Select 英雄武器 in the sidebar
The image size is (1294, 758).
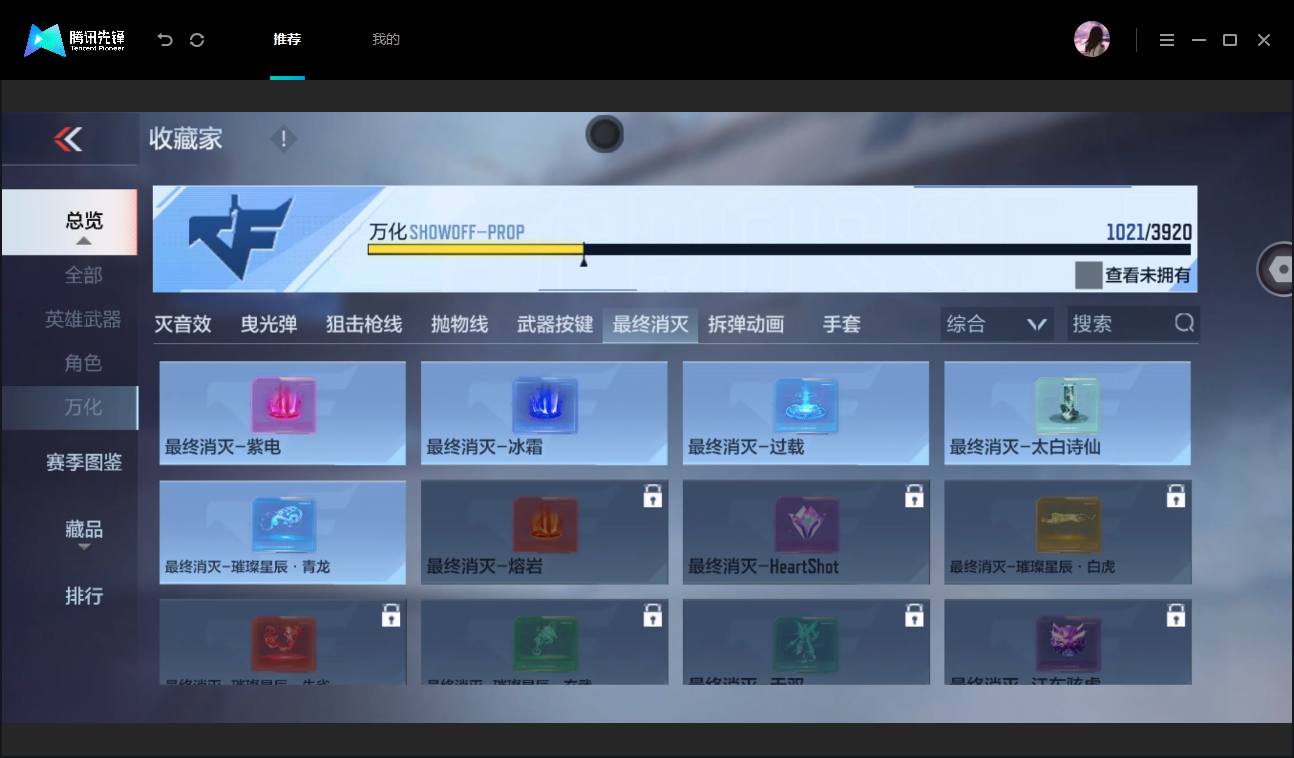(x=84, y=319)
